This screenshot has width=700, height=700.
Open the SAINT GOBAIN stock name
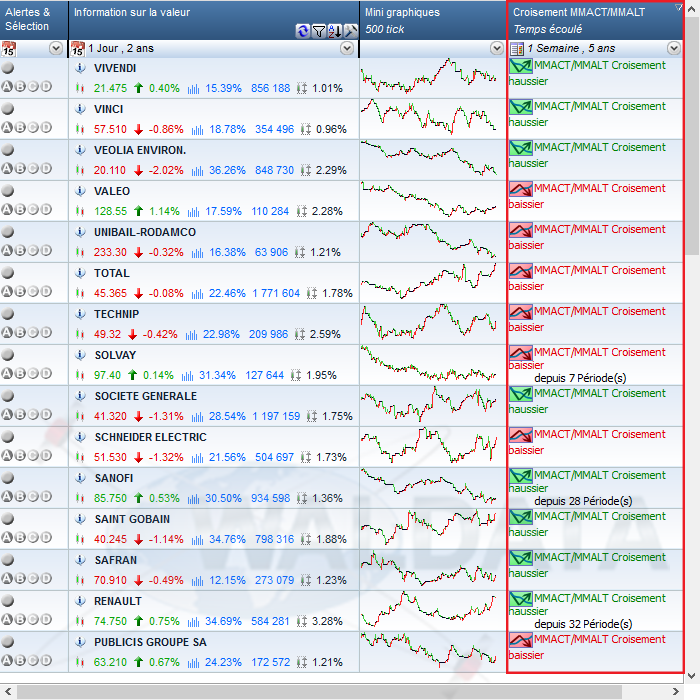pos(132,519)
